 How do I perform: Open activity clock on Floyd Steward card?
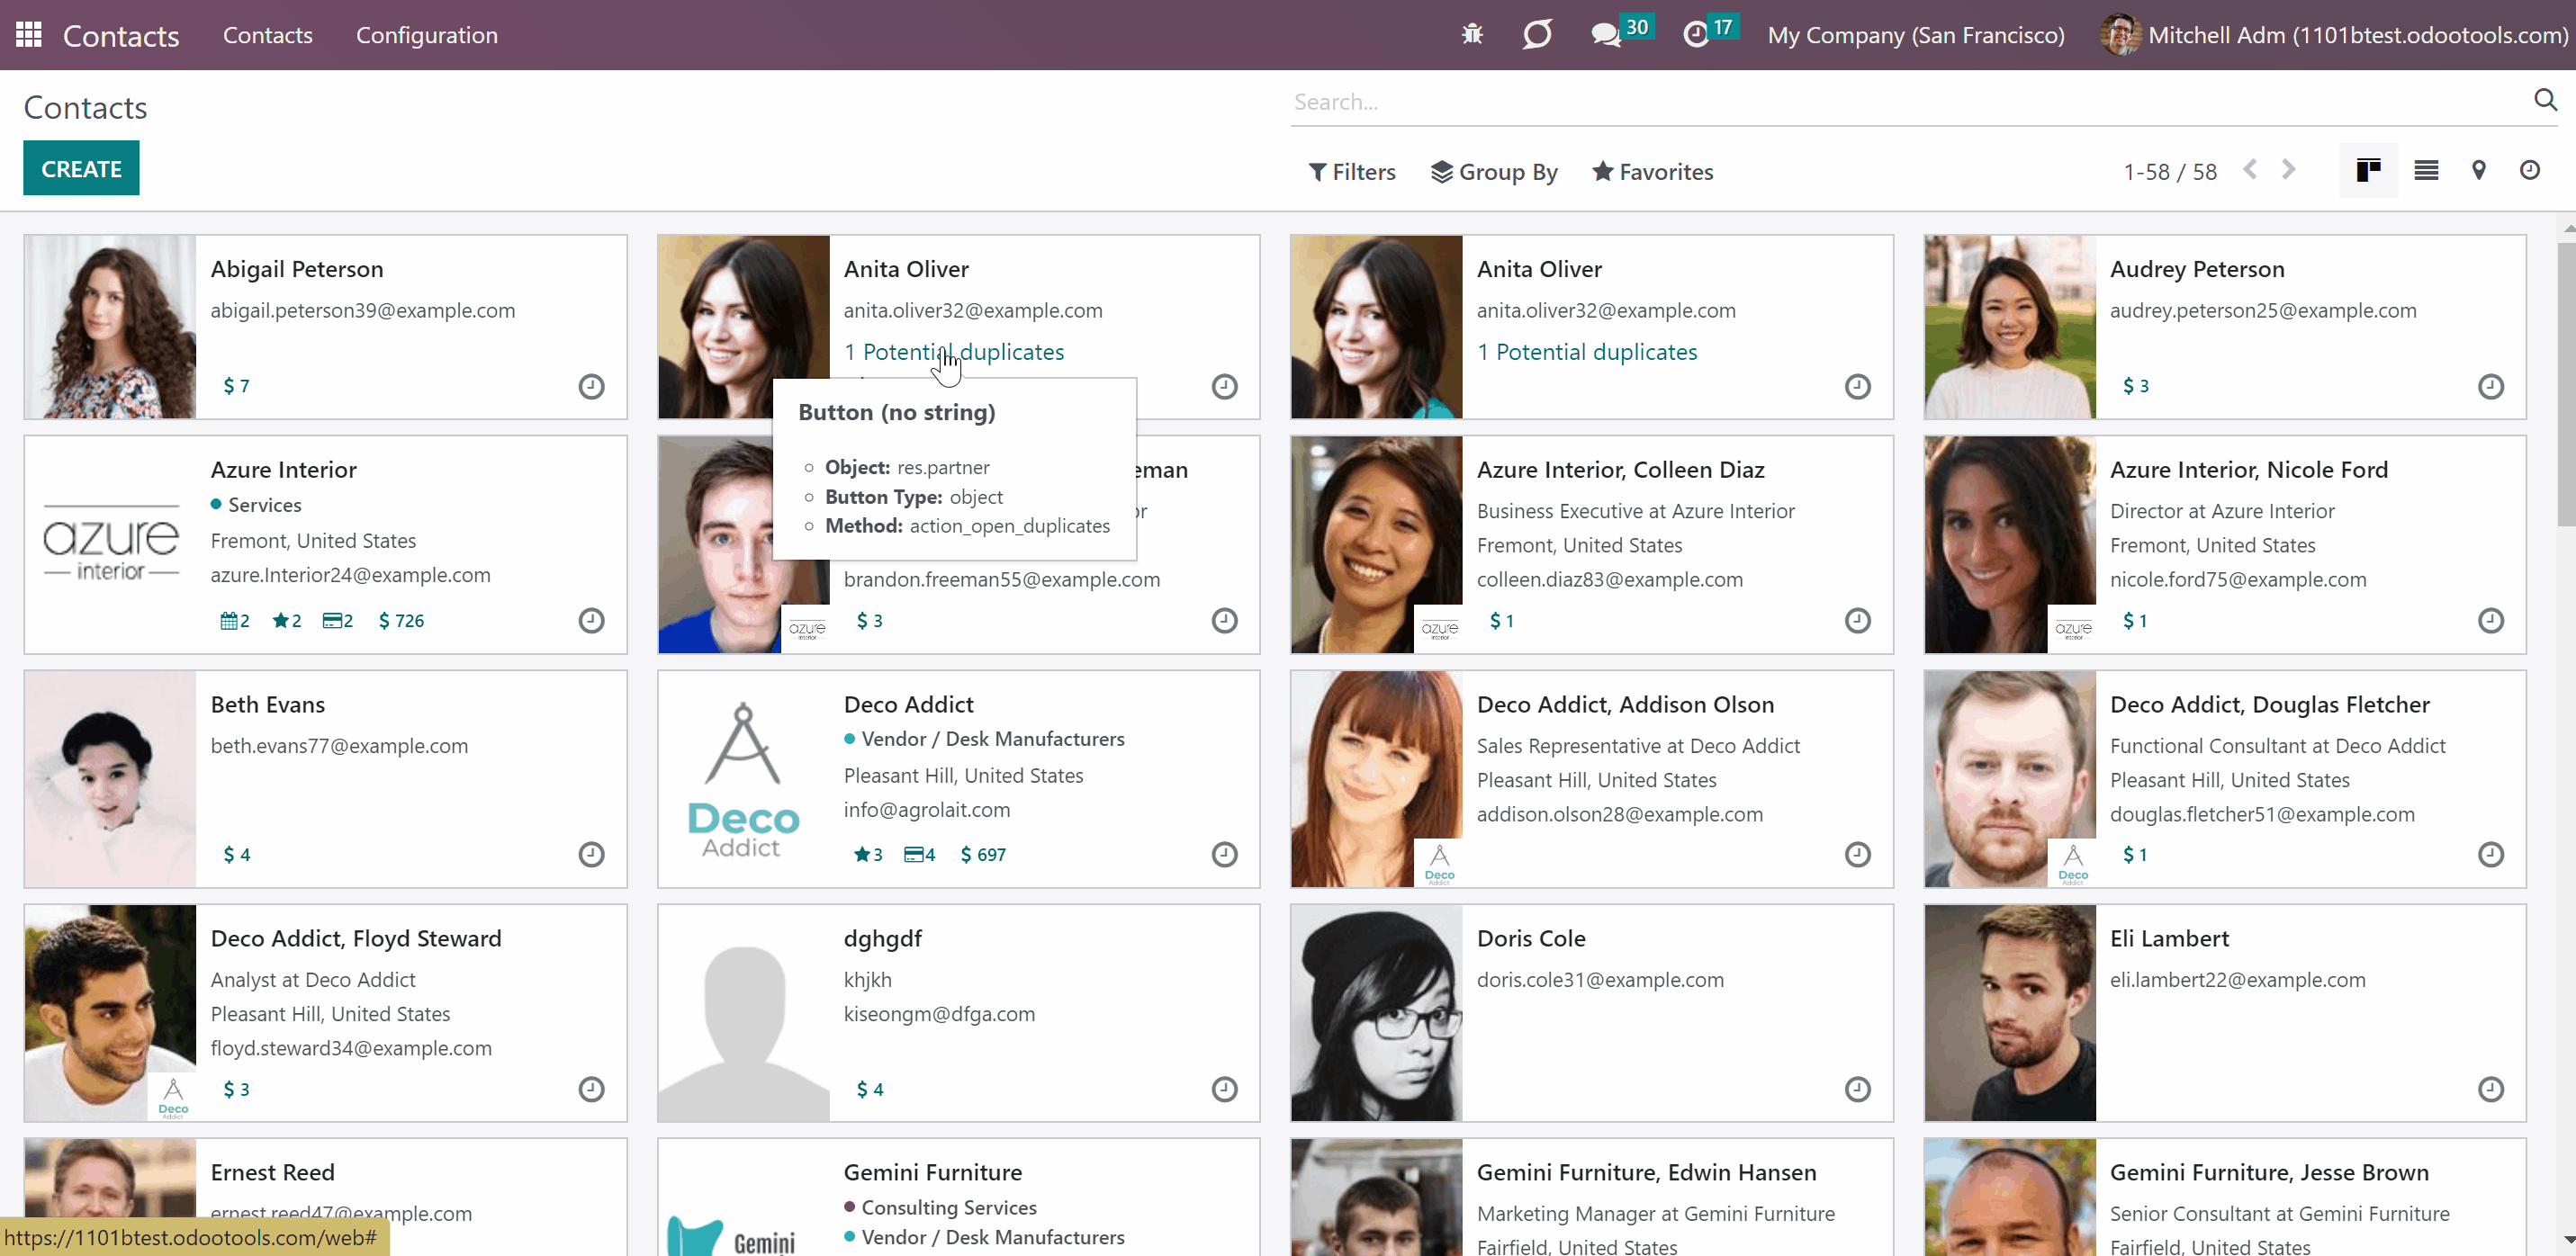(592, 1089)
